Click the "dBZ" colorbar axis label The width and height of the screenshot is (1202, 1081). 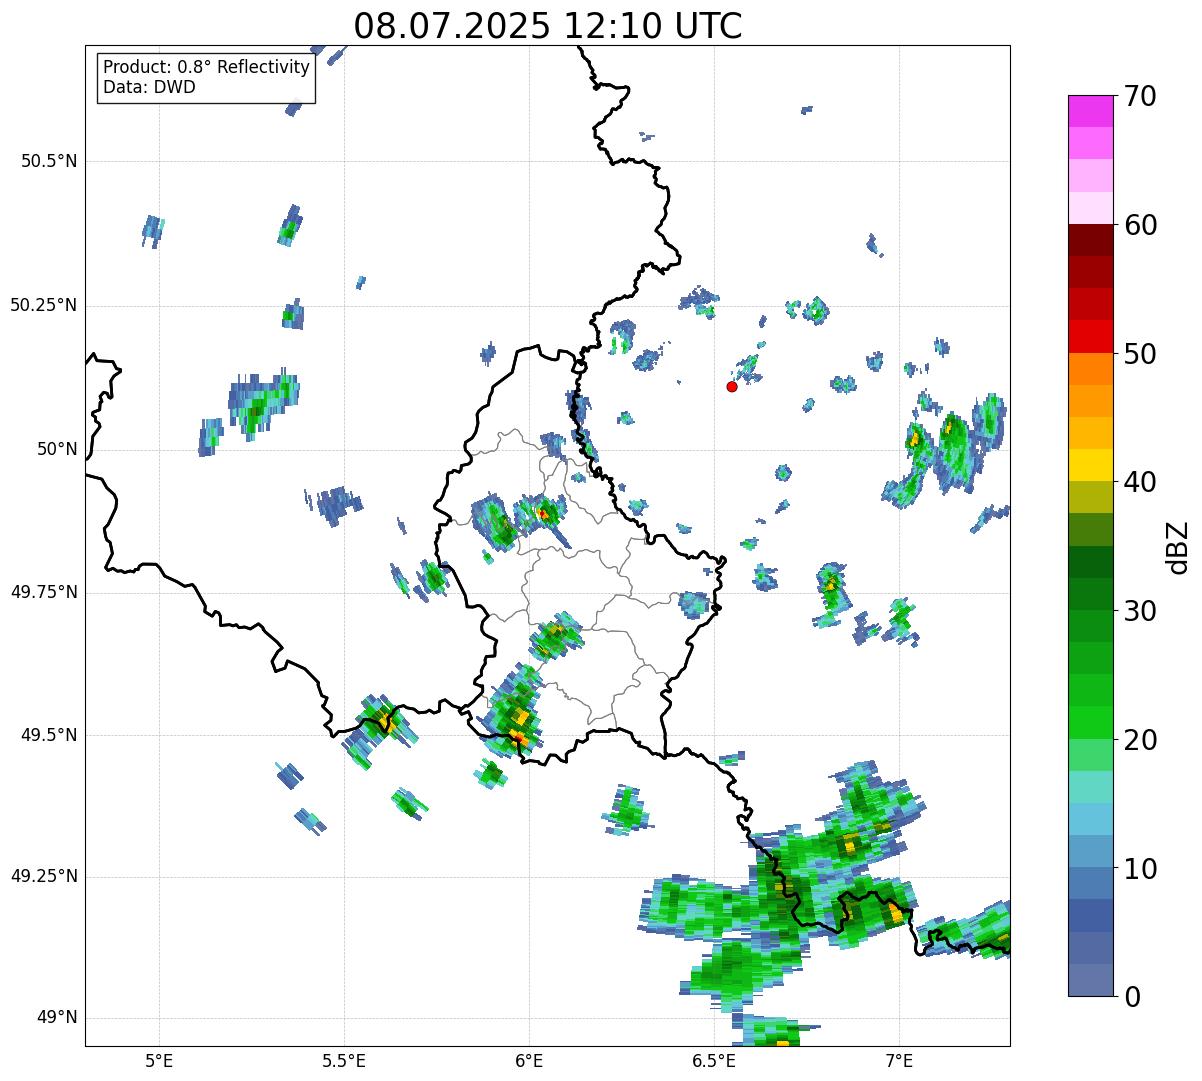[1178, 547]
